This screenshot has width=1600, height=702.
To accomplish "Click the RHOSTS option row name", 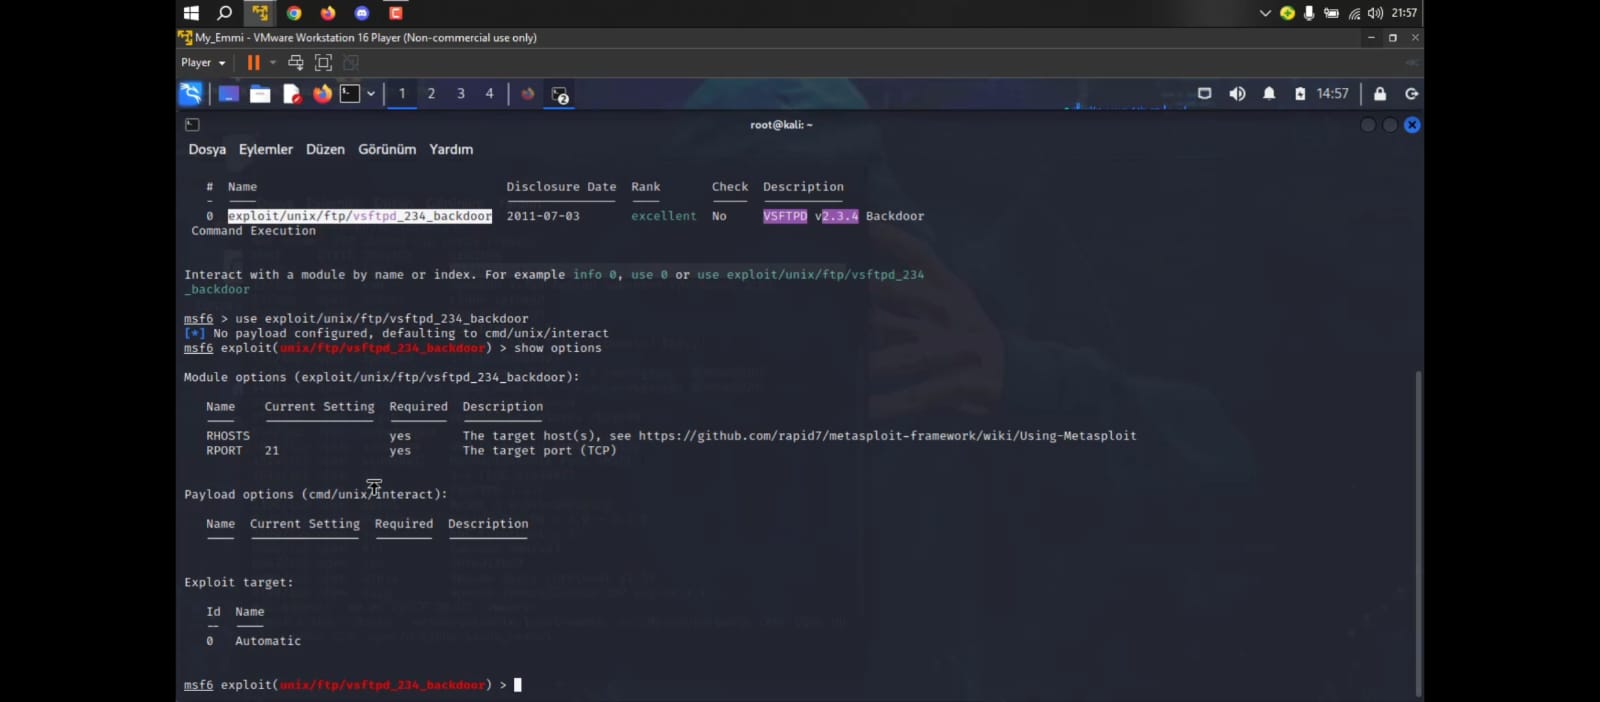I will click(228, 436).
